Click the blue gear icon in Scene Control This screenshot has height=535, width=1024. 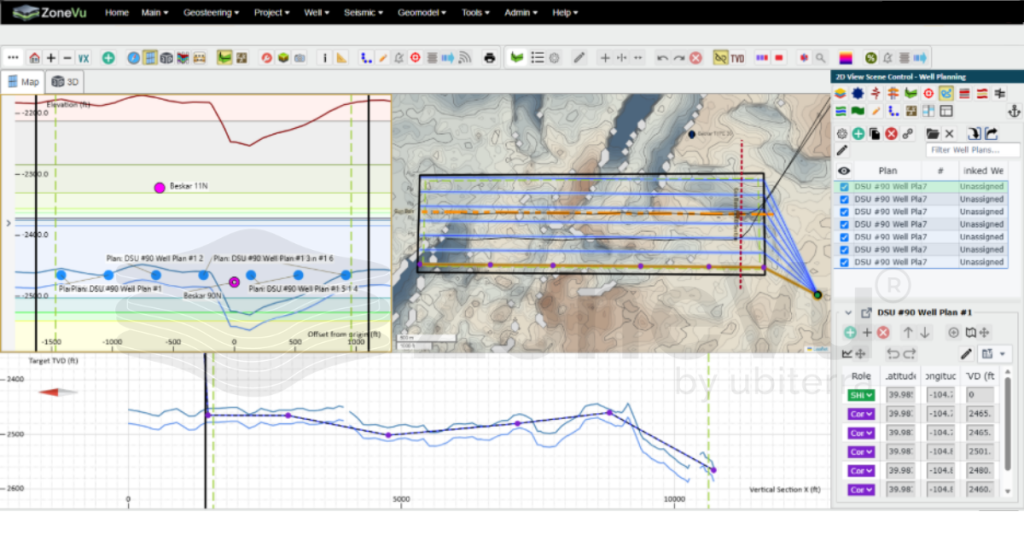click(858, 93)
